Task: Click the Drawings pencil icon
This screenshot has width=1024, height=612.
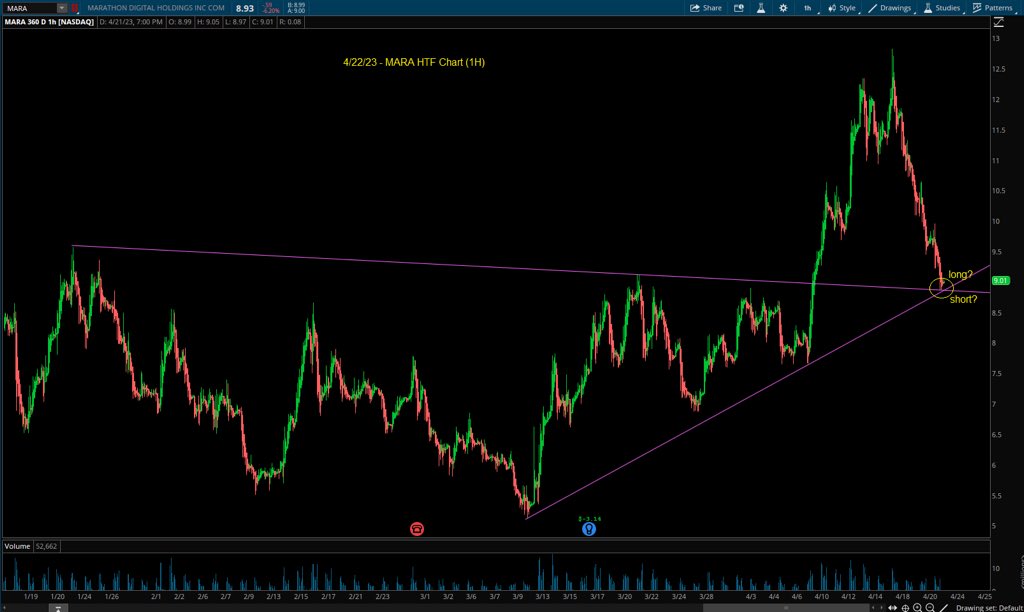Action: click(x=873, y=7)
